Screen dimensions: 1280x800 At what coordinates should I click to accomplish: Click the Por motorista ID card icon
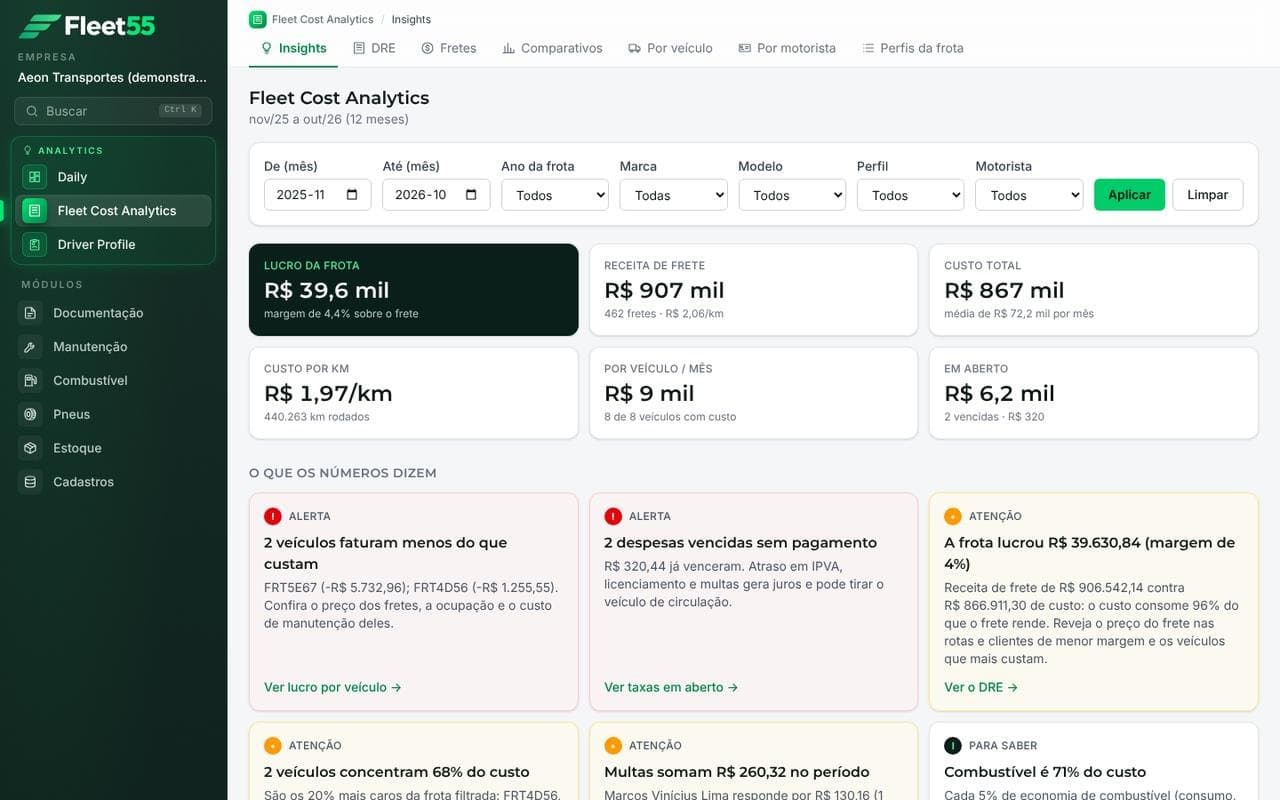(x=744, y=48)
